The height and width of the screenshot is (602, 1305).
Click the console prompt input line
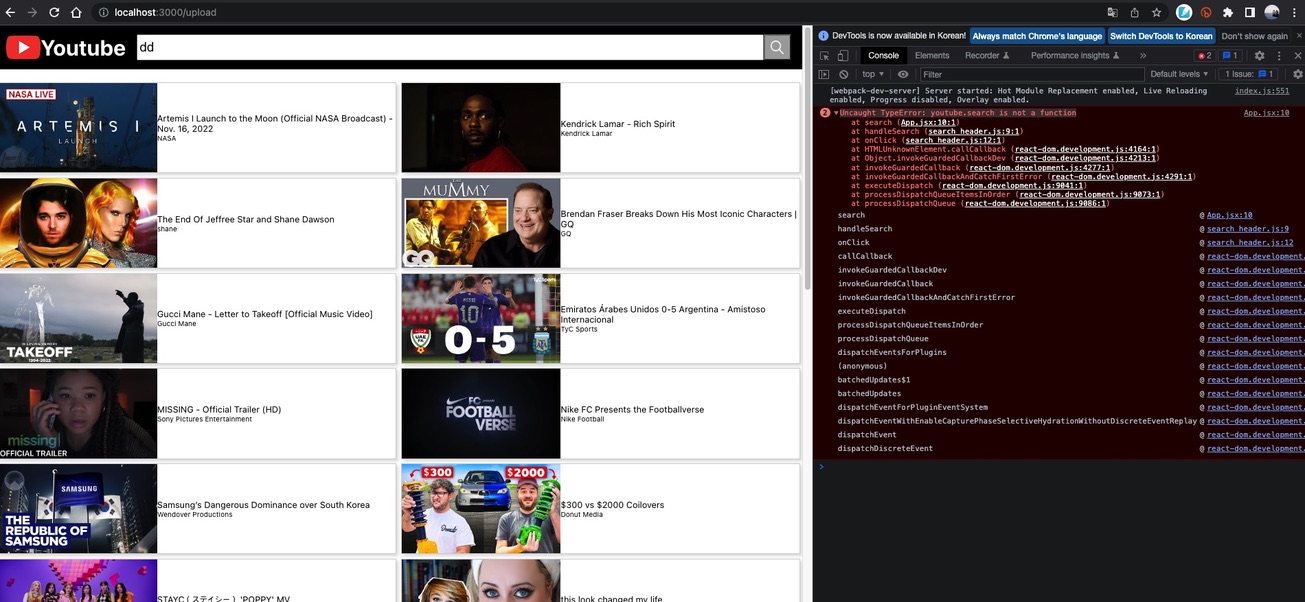(1063, 467)
